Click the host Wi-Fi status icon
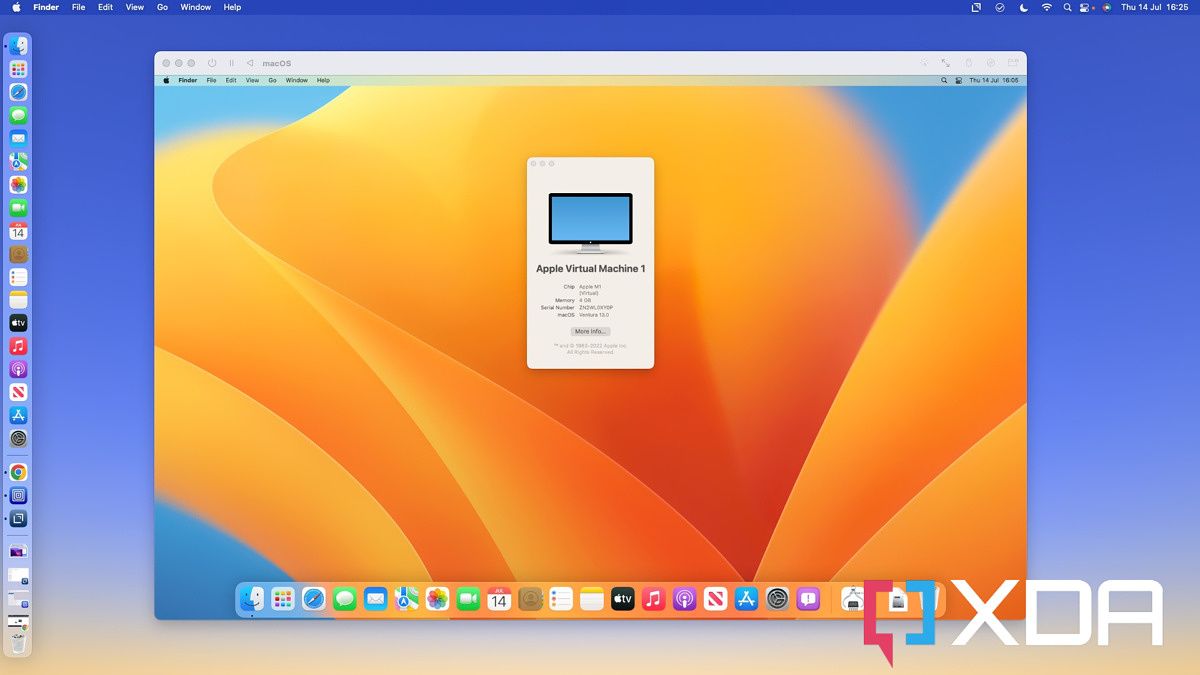 pyautogui.click(x=1047, y=7)
